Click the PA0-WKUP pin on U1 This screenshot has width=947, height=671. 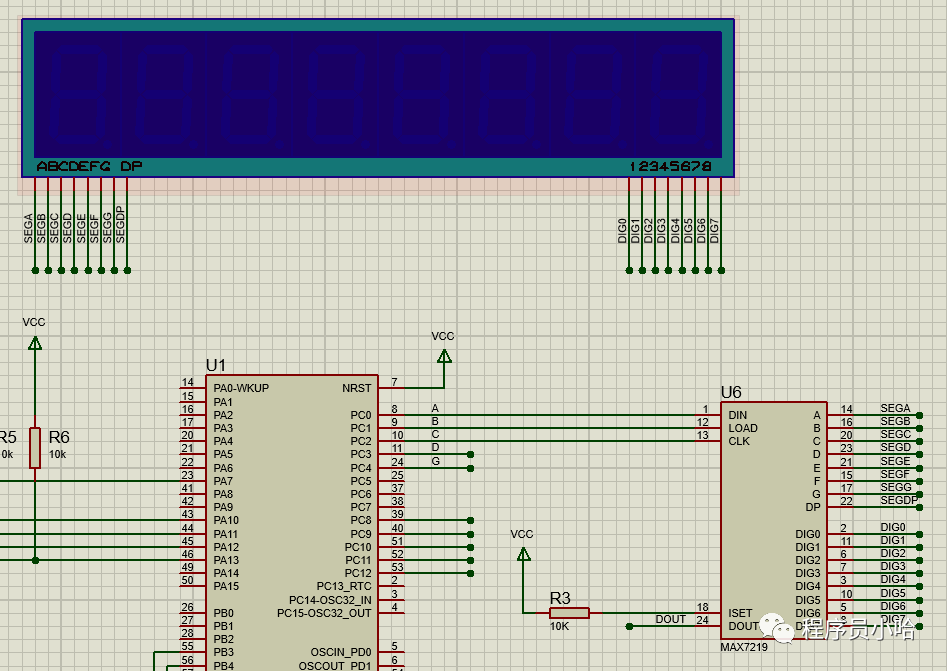tap(240, 388)
